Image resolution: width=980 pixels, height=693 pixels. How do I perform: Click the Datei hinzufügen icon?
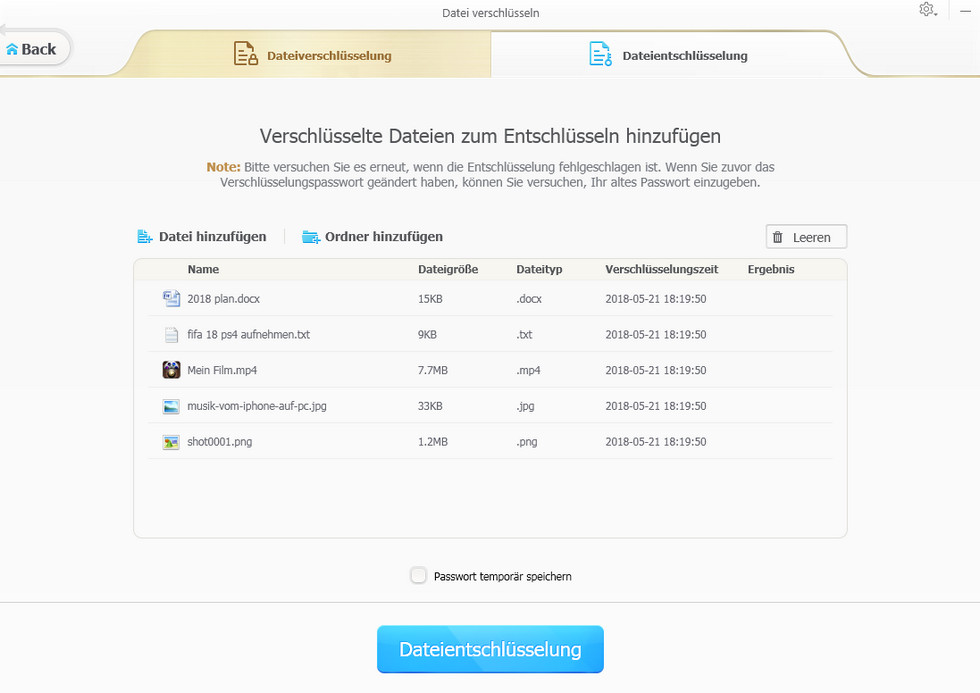point(145,237)
